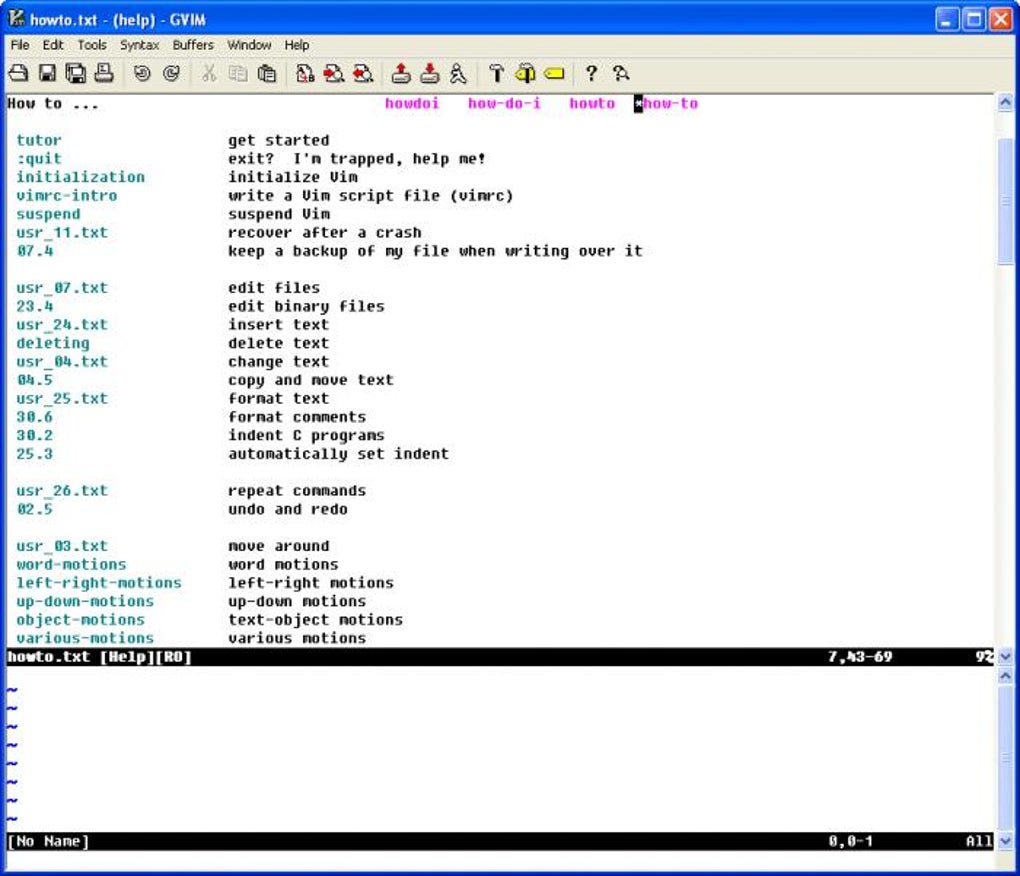
Task: Click the Save file floppy icon
Action: click(47, 73)
